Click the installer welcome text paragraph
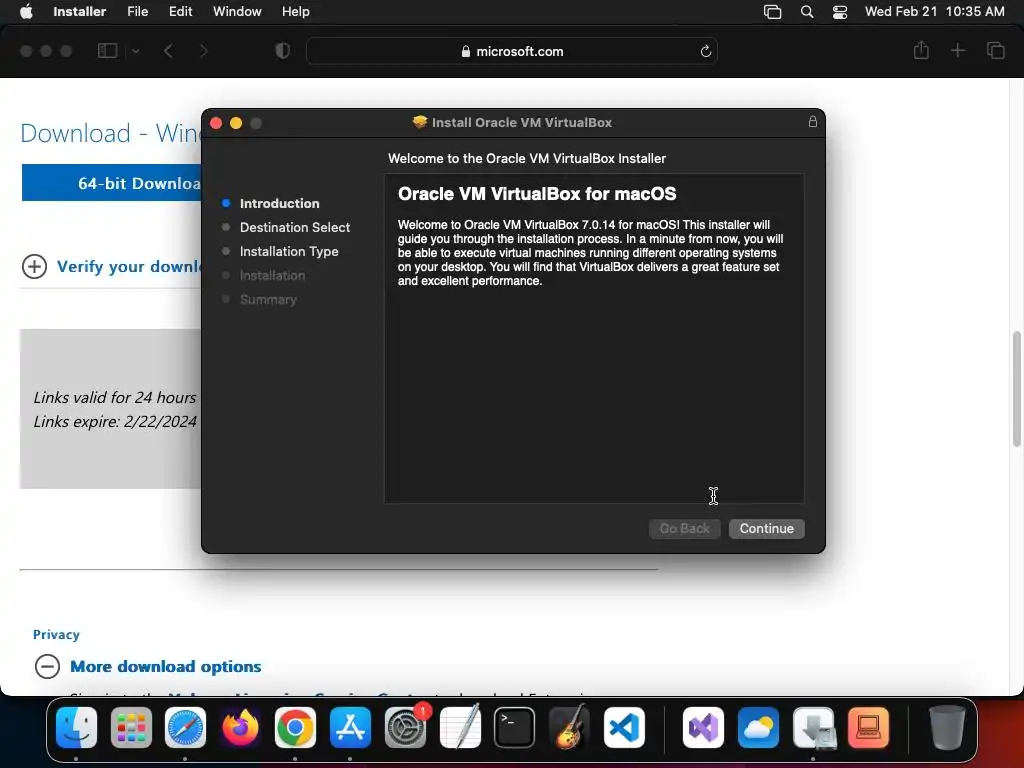 (590, 253)
